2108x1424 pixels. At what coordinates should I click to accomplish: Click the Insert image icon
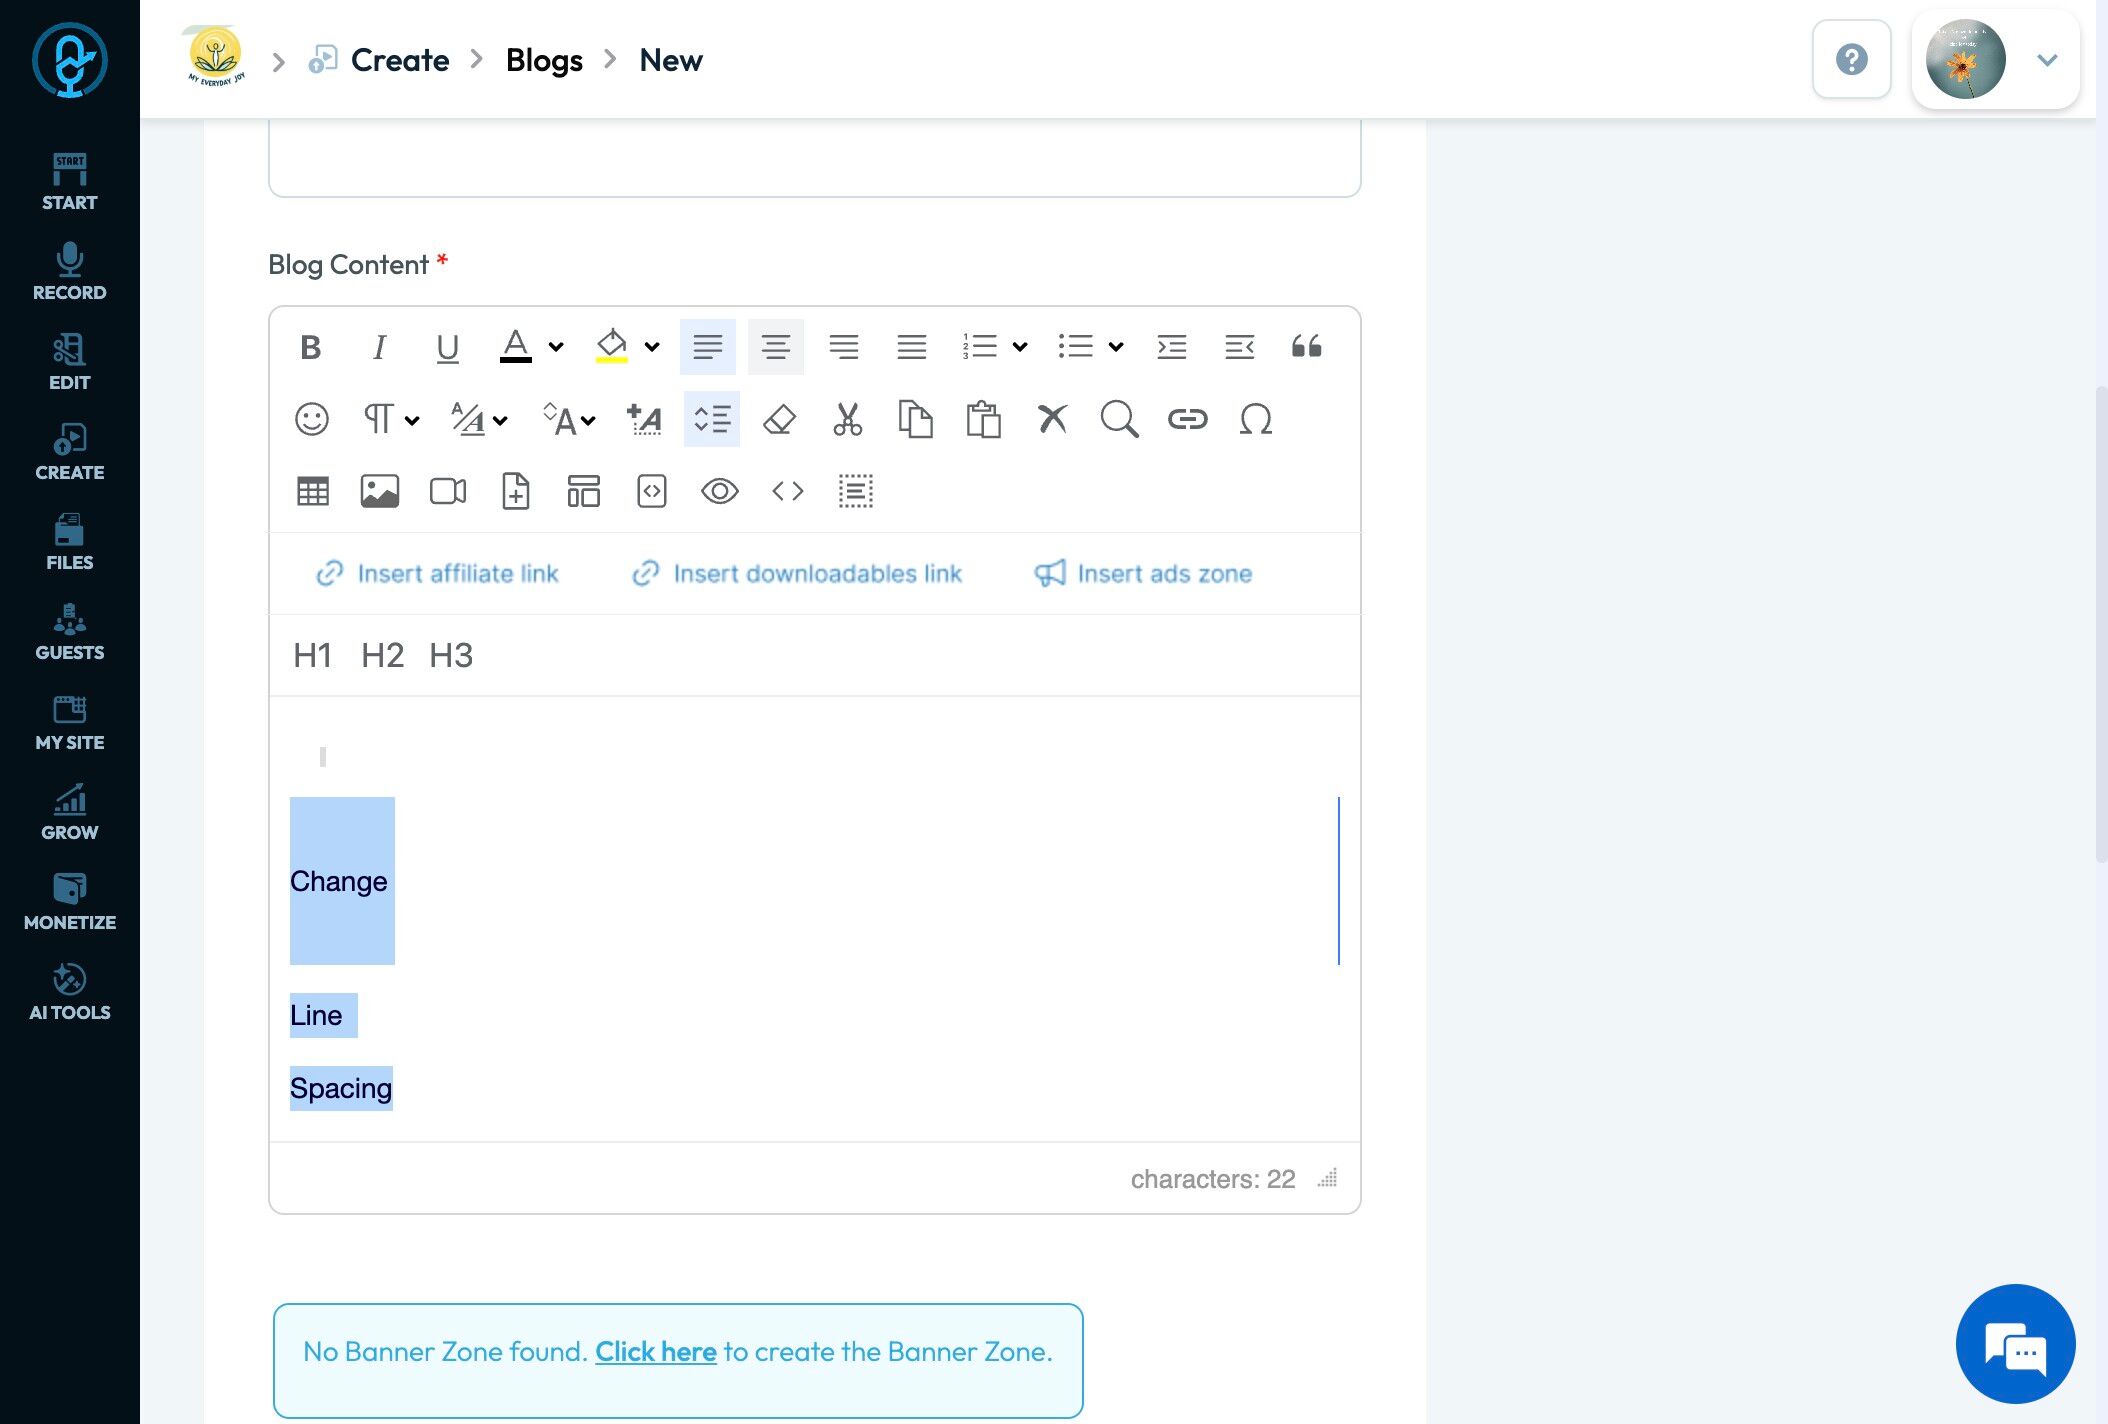[x=379, y=491]
